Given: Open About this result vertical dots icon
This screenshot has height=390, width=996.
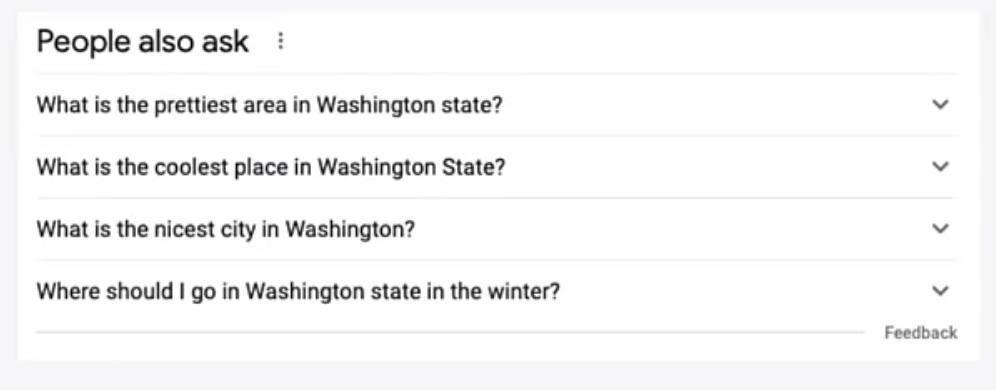Looking at the screenshot, I should click(281, 43).
